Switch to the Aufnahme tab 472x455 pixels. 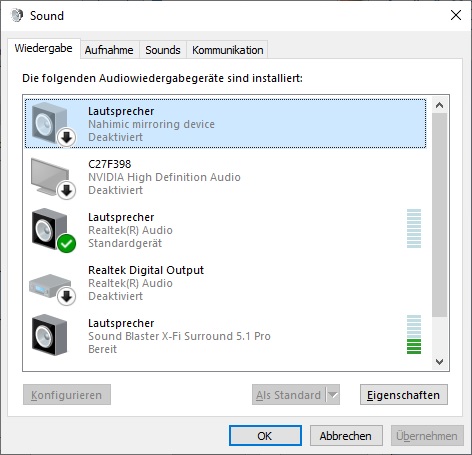(109, 50)
